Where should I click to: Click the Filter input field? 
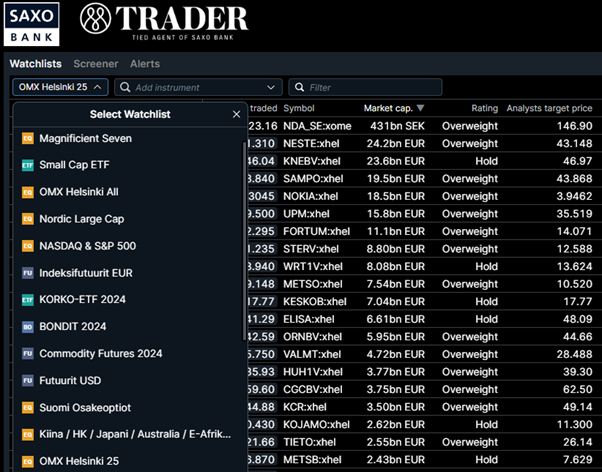click(x=365, y=87)
